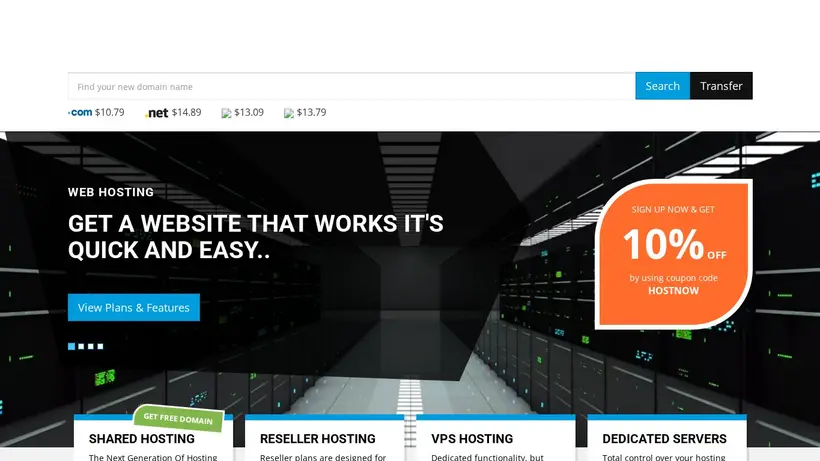Image resolution: width=820 pixels, height=461 pixels.
Task: Click the black Transfer button
Action: point(721,86)
